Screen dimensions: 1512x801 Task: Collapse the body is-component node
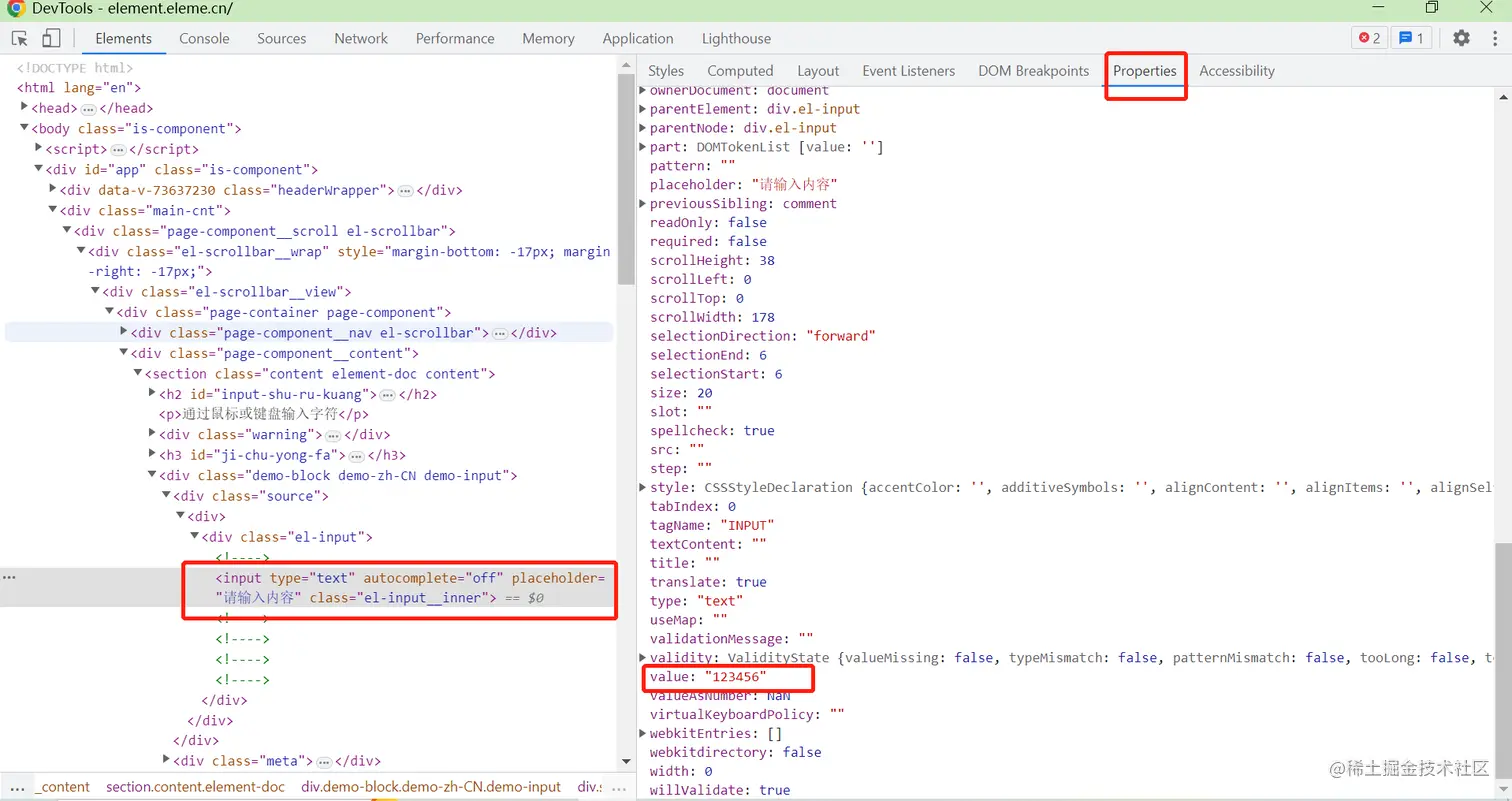(25, 128)
